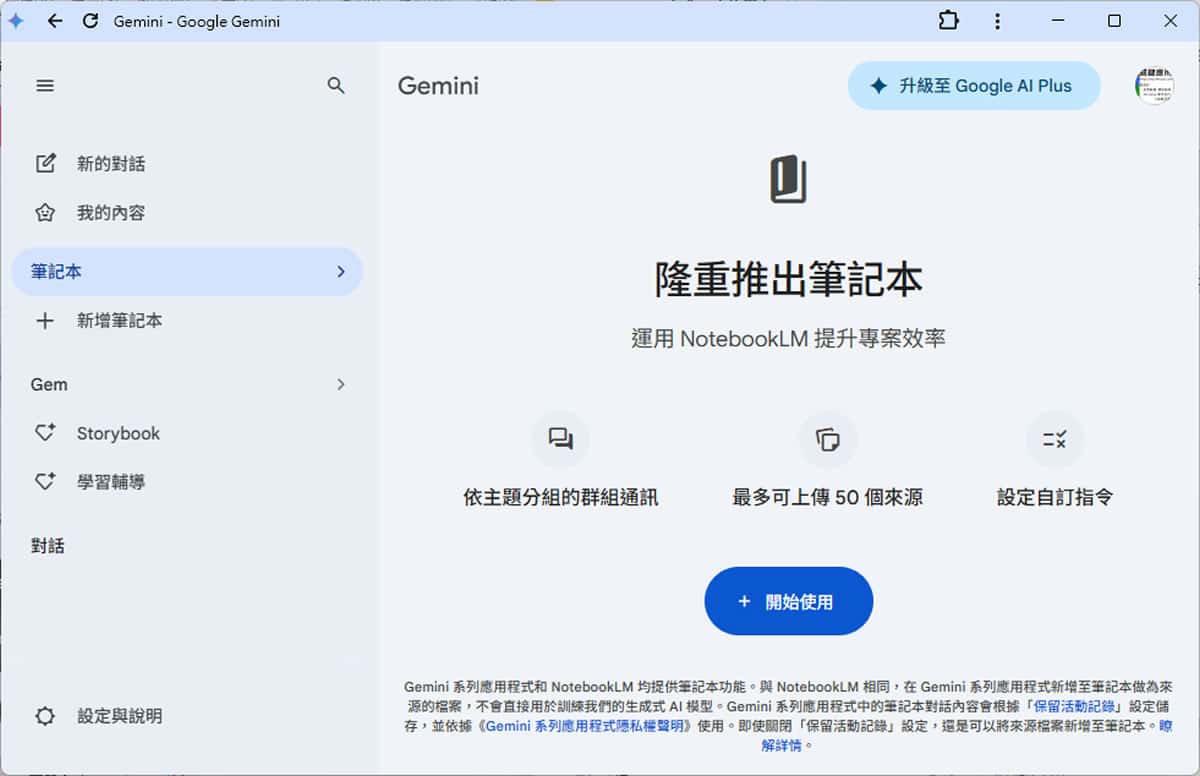1200x776 pixels.
Task: Open 設定與說明 via the gear icon
Action: [46, 716]
